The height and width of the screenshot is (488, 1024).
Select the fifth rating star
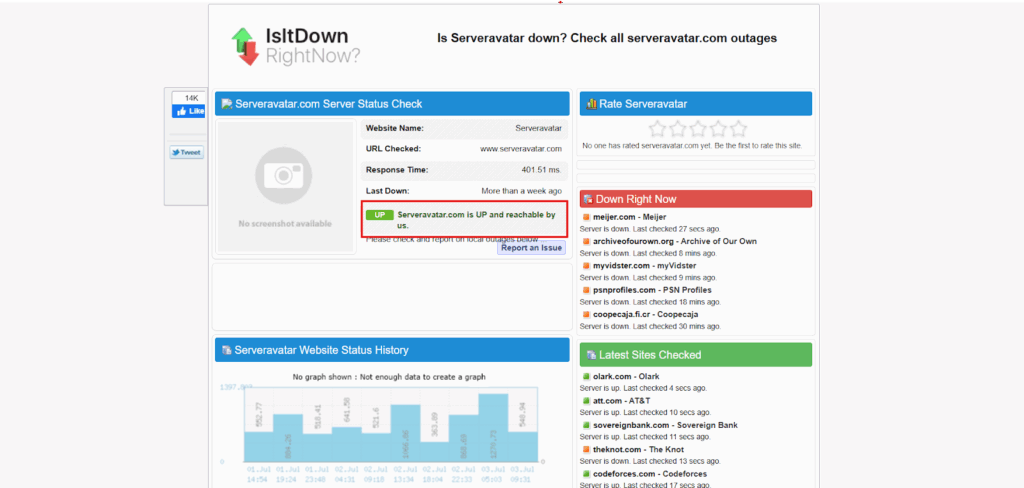tap(739, 128)
